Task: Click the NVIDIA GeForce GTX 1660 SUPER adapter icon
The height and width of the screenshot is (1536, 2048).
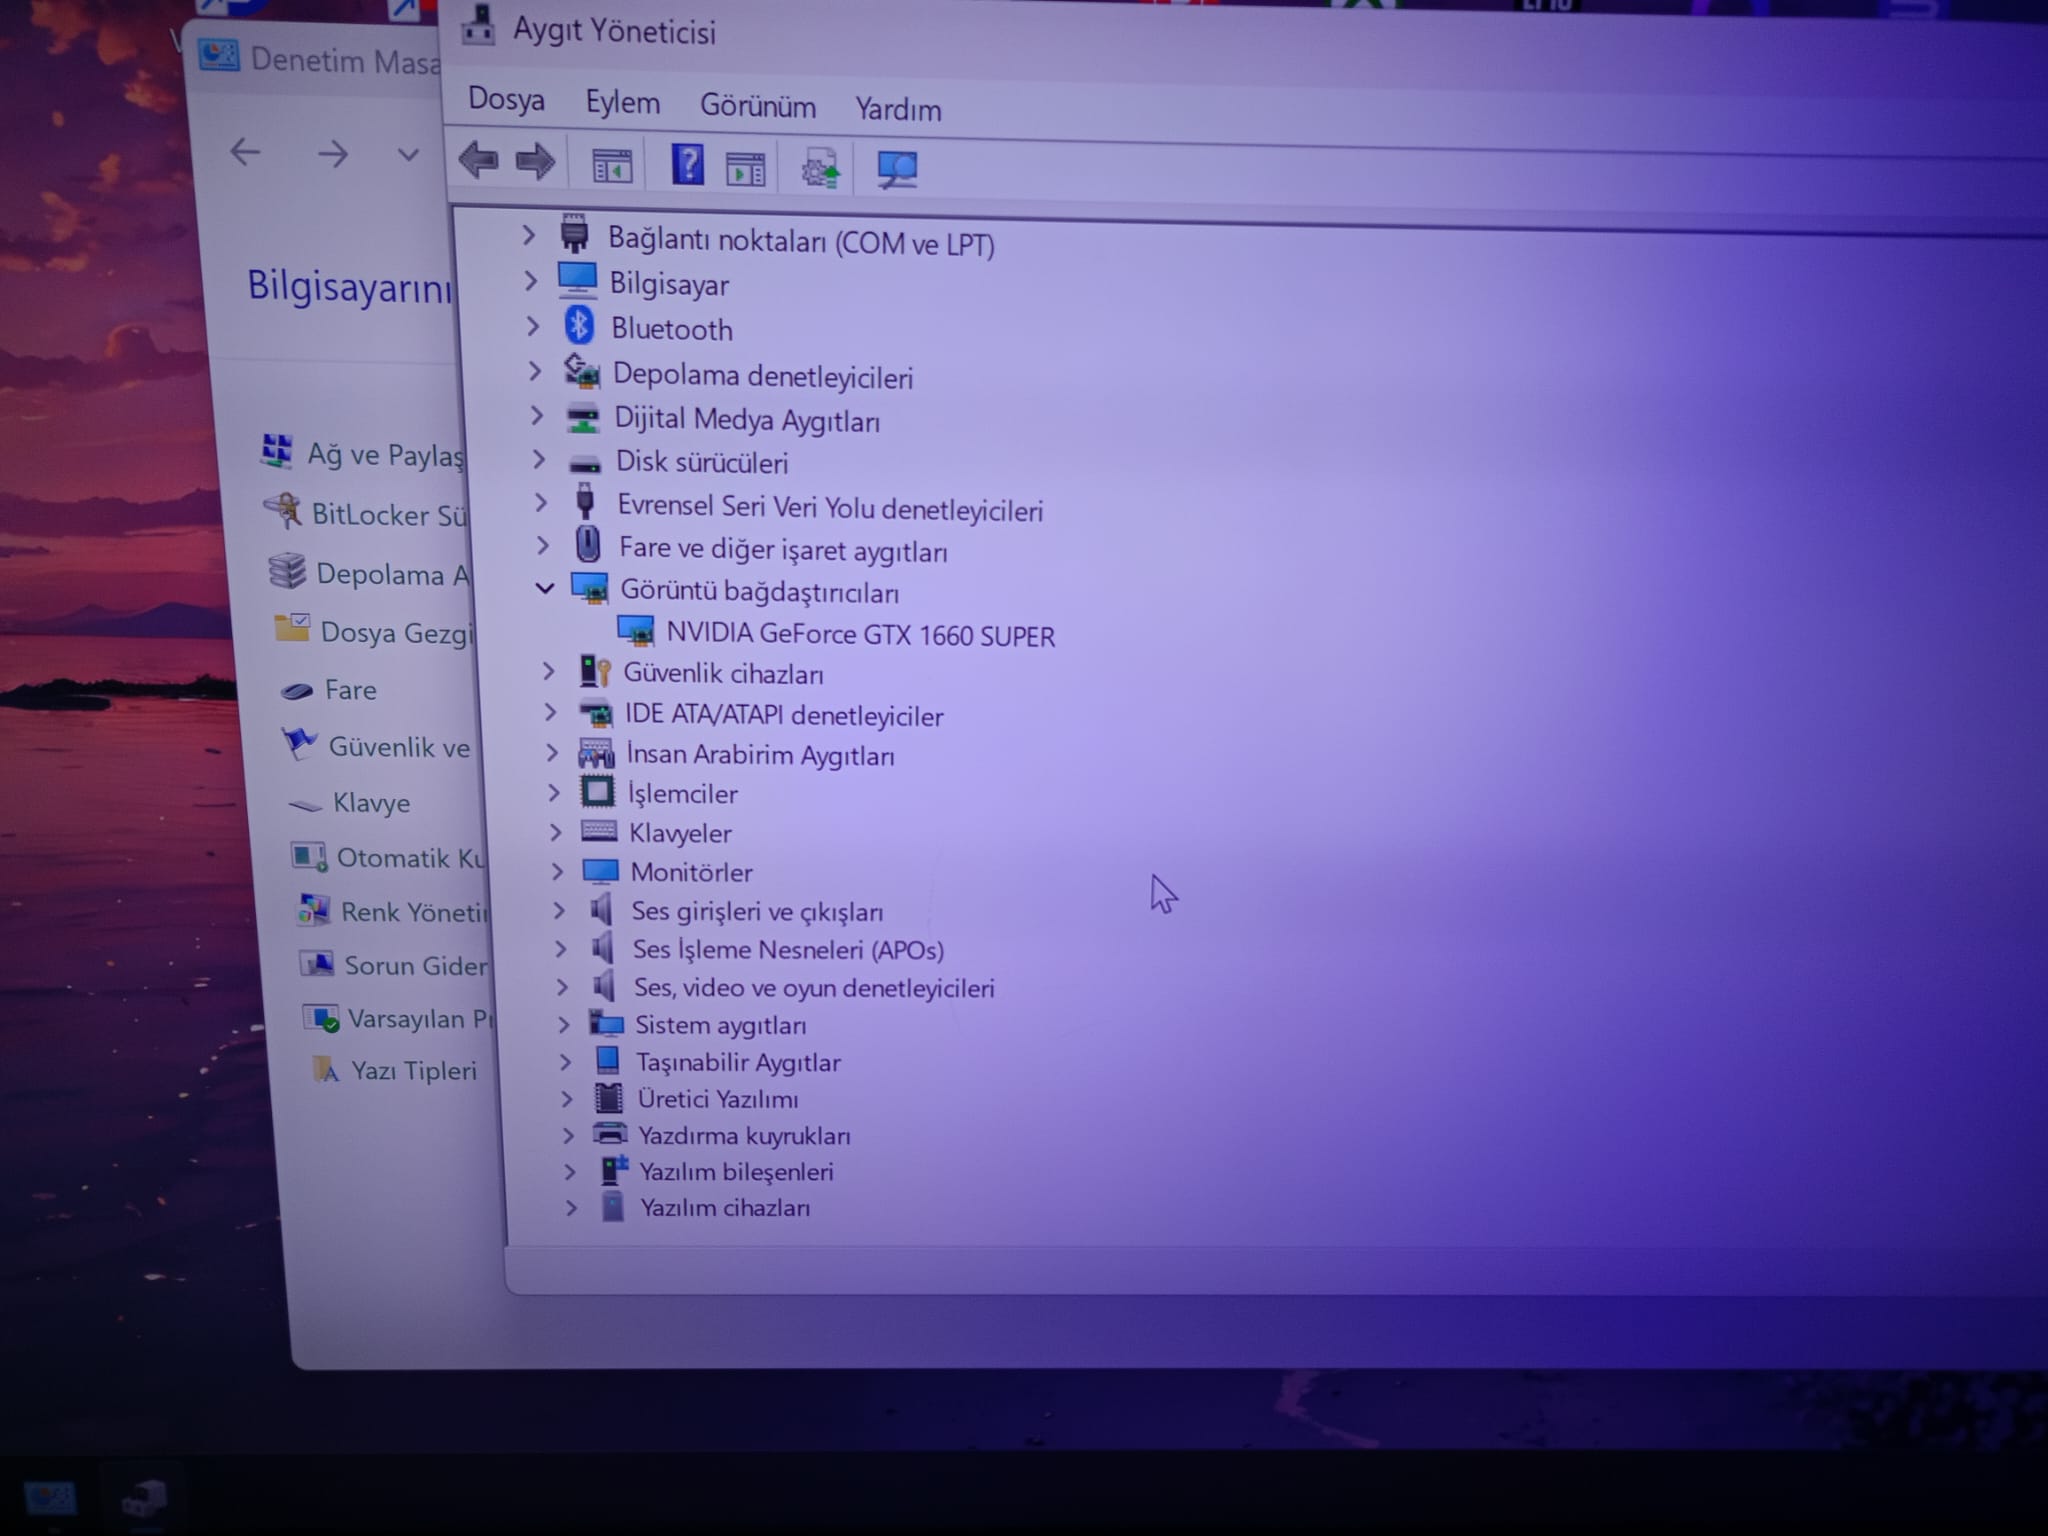Action: click(x=635, y=631)
